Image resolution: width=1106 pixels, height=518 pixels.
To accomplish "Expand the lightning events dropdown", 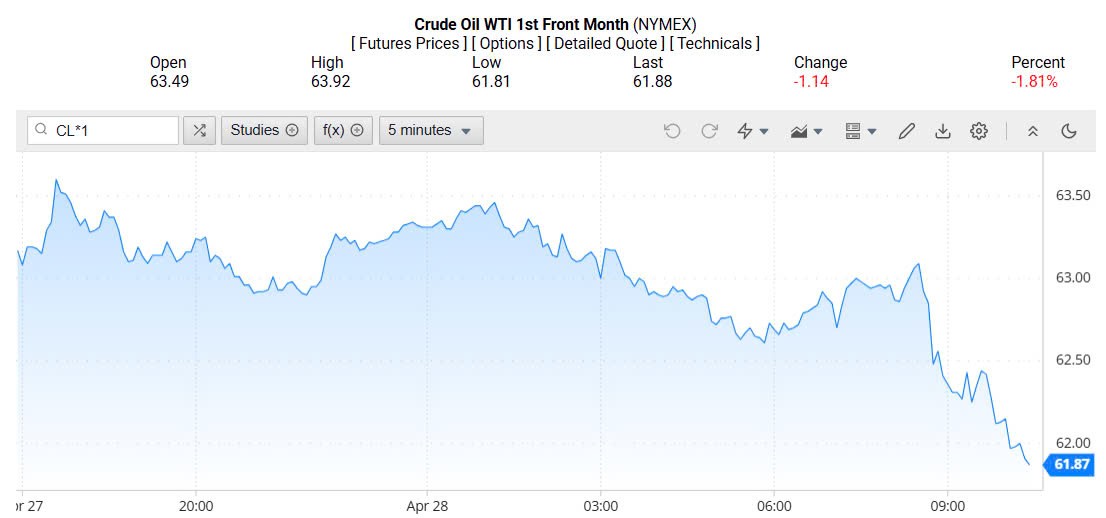I will click(752, 131).
